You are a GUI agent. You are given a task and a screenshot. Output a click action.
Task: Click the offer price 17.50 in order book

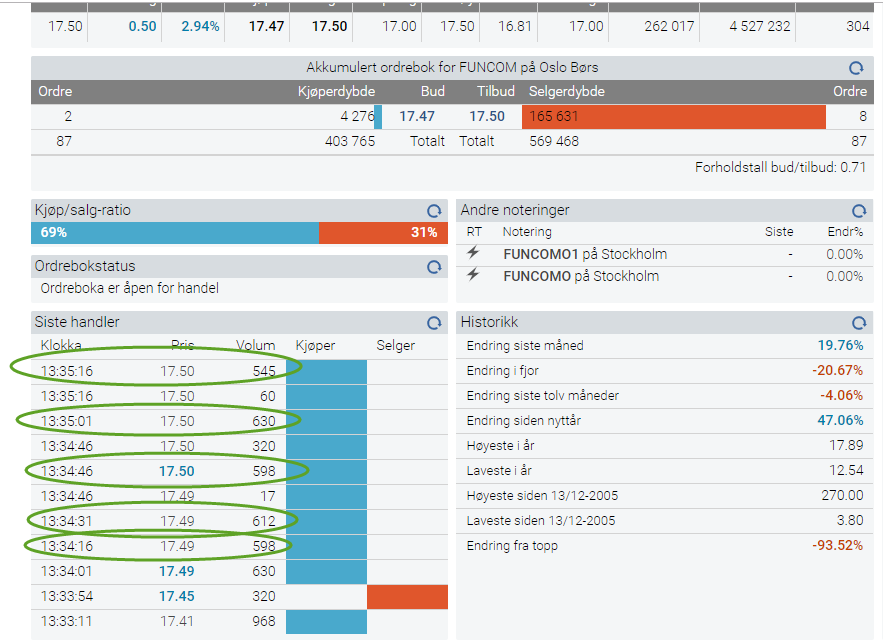tap(487, 117)
